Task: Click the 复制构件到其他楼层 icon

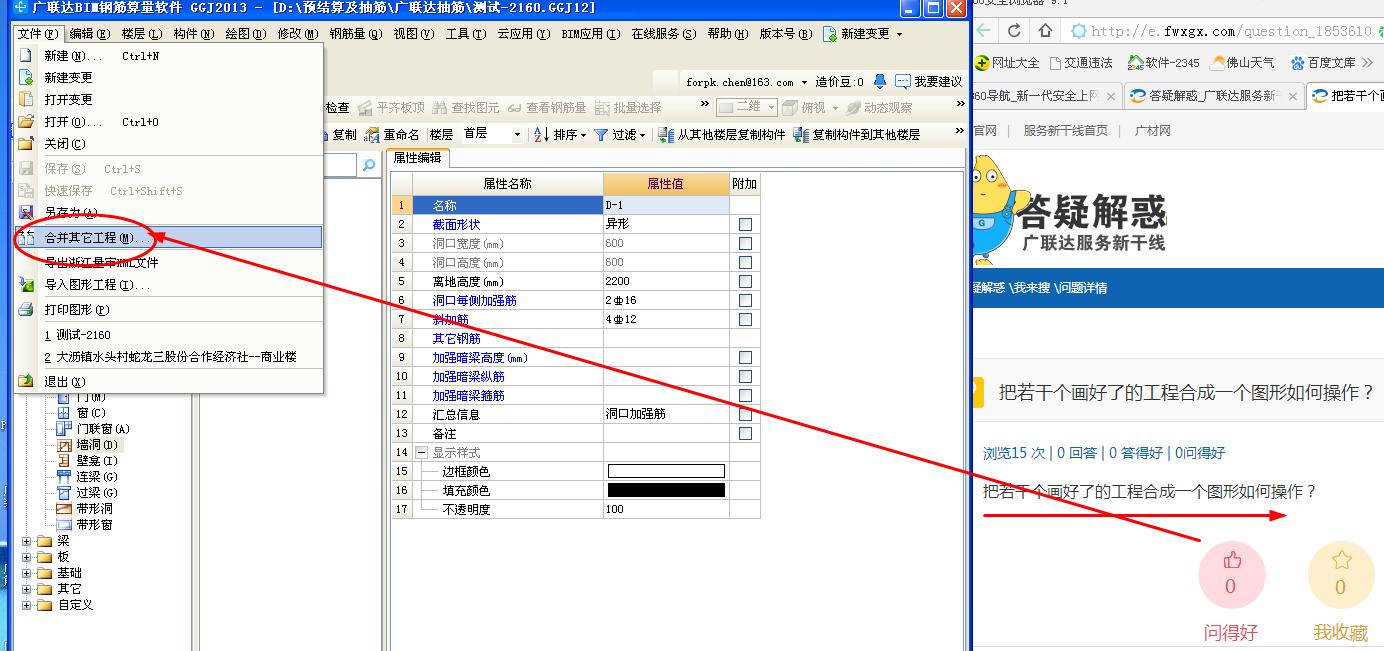Action: coord(801,135)
